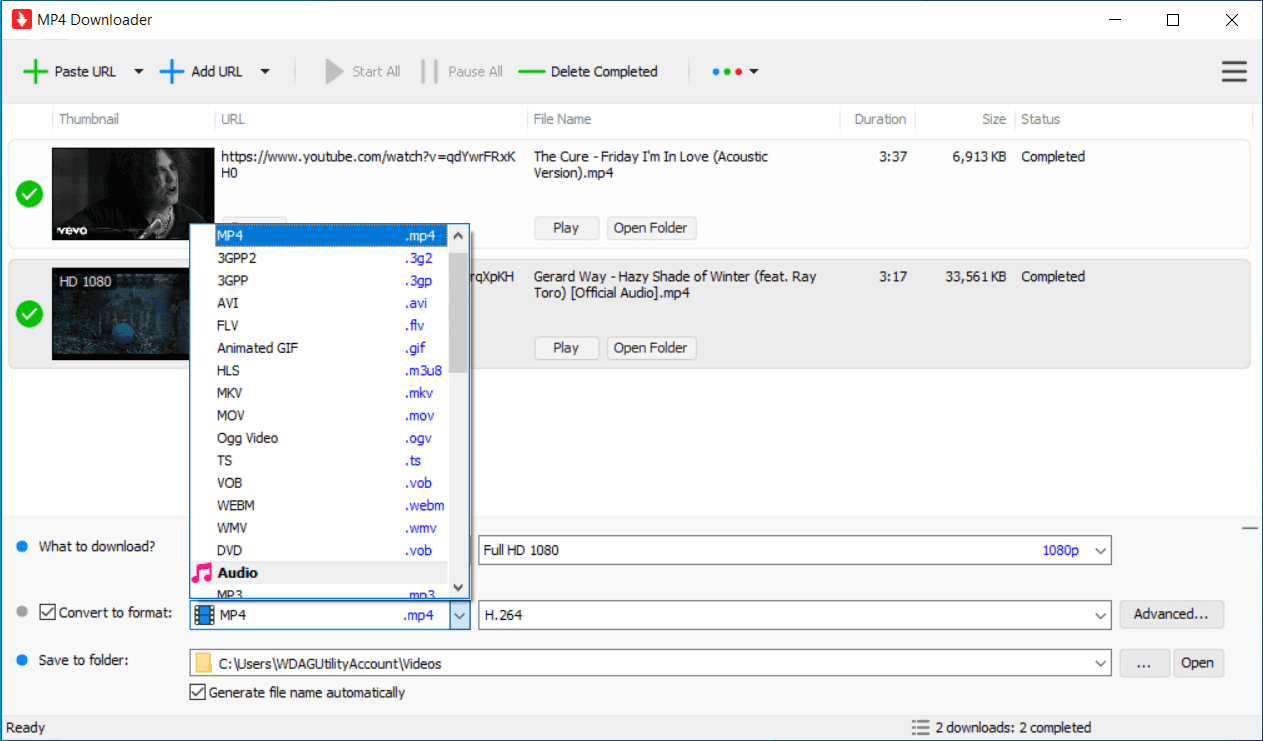1263x741 pixels.
Task: Click green checkmark for The Cure download
Action: (30, 195)
